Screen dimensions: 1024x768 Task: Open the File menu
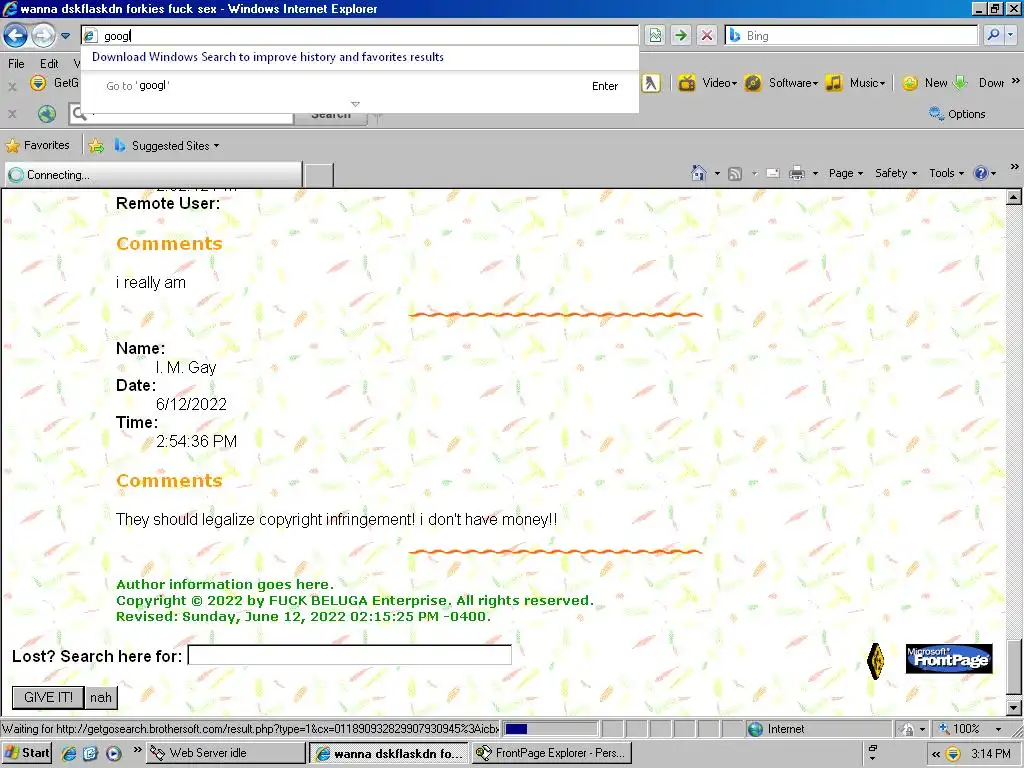(x=16, y=63)
